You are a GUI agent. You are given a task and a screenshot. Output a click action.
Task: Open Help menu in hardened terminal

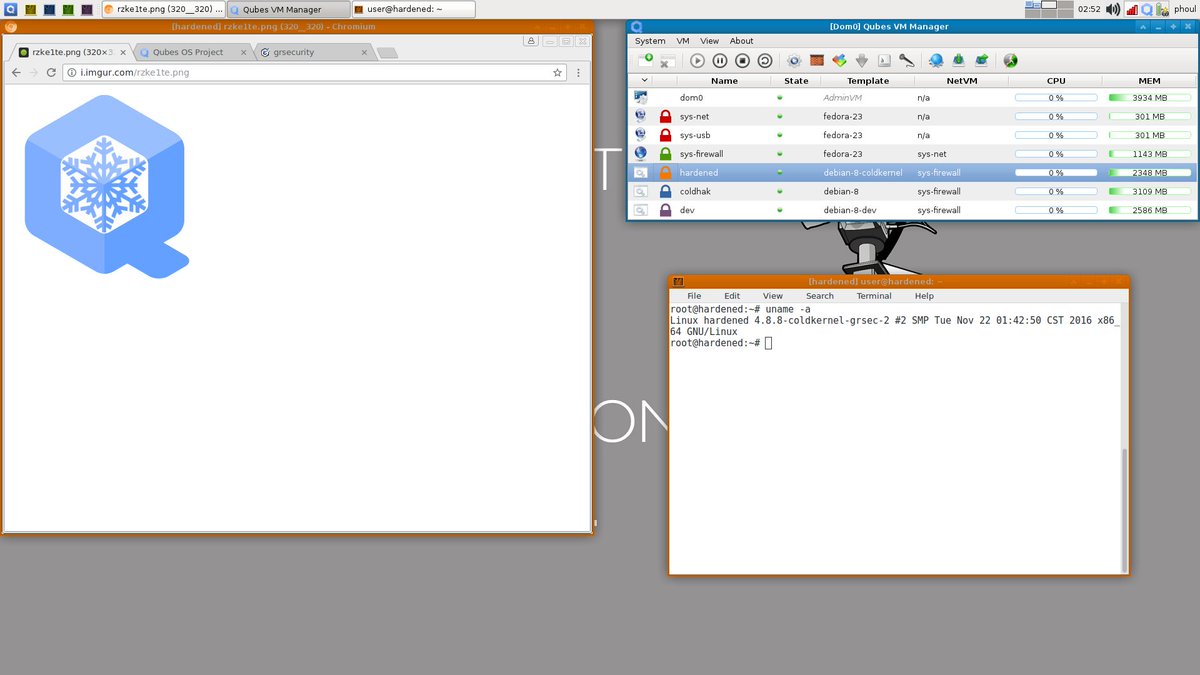pos(924,296)
